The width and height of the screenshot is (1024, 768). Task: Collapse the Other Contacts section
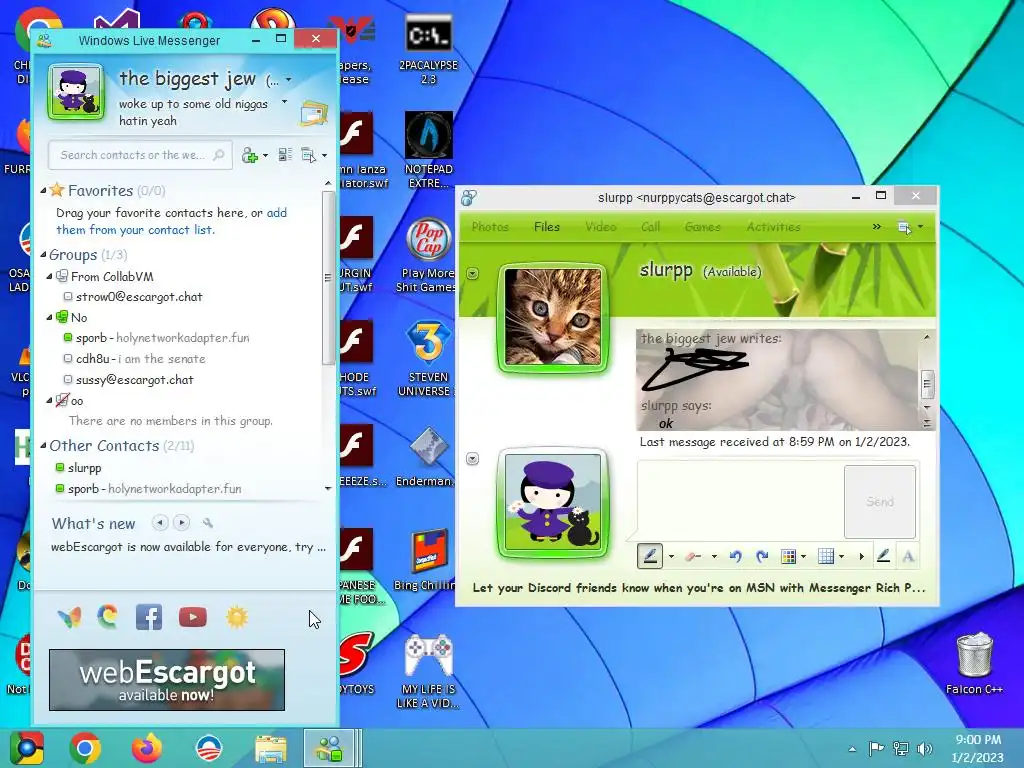(43, 446)
